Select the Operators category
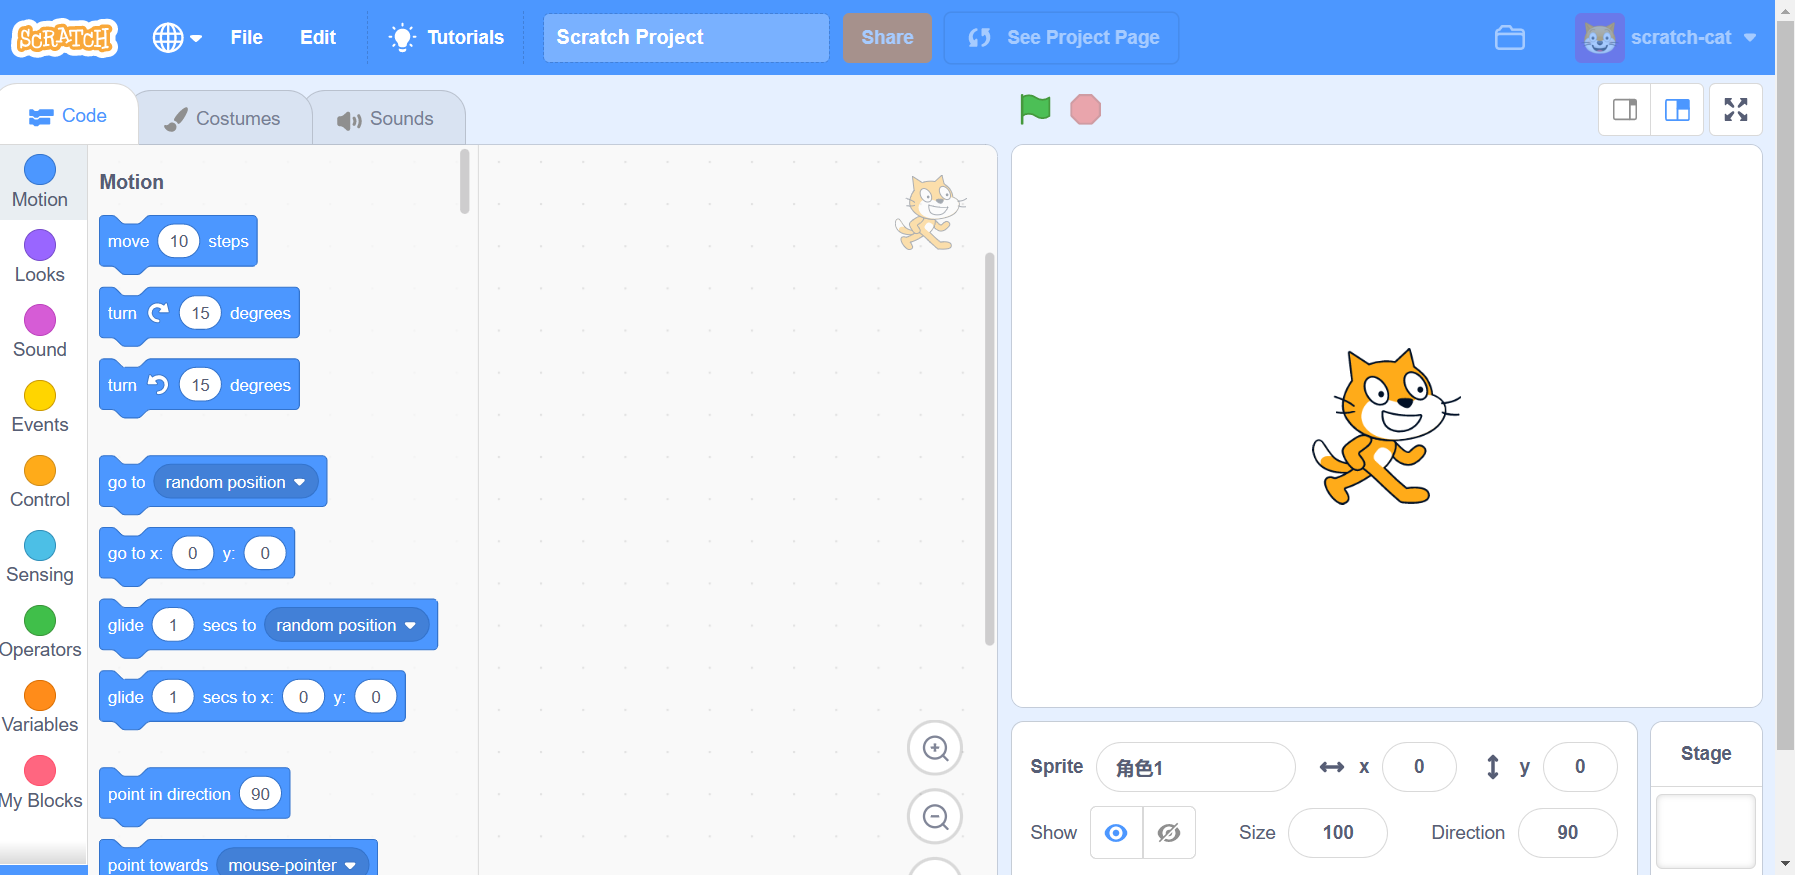Screen dimensions: 1795x875 (x=40, y=632)
